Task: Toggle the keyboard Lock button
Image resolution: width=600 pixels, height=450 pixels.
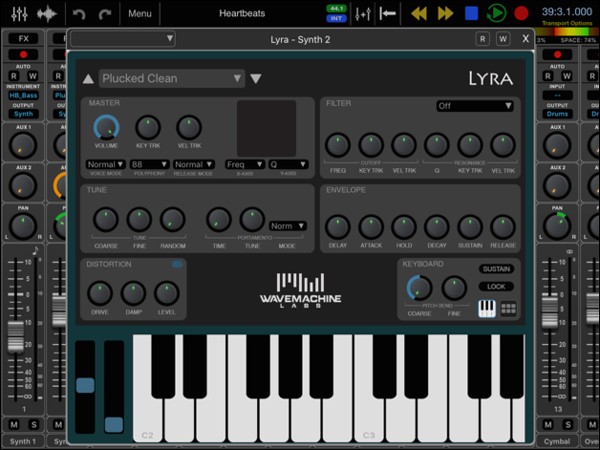Action: point(495,286)
